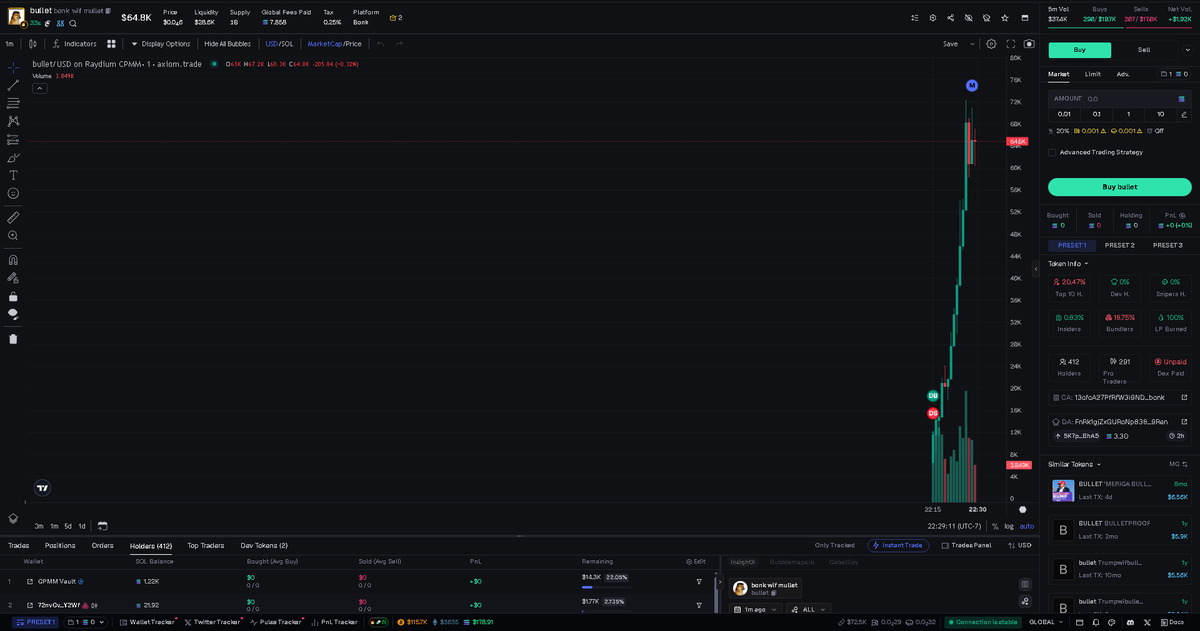
Task: Select the 5d time range
Action: click(x=68, y=526)
